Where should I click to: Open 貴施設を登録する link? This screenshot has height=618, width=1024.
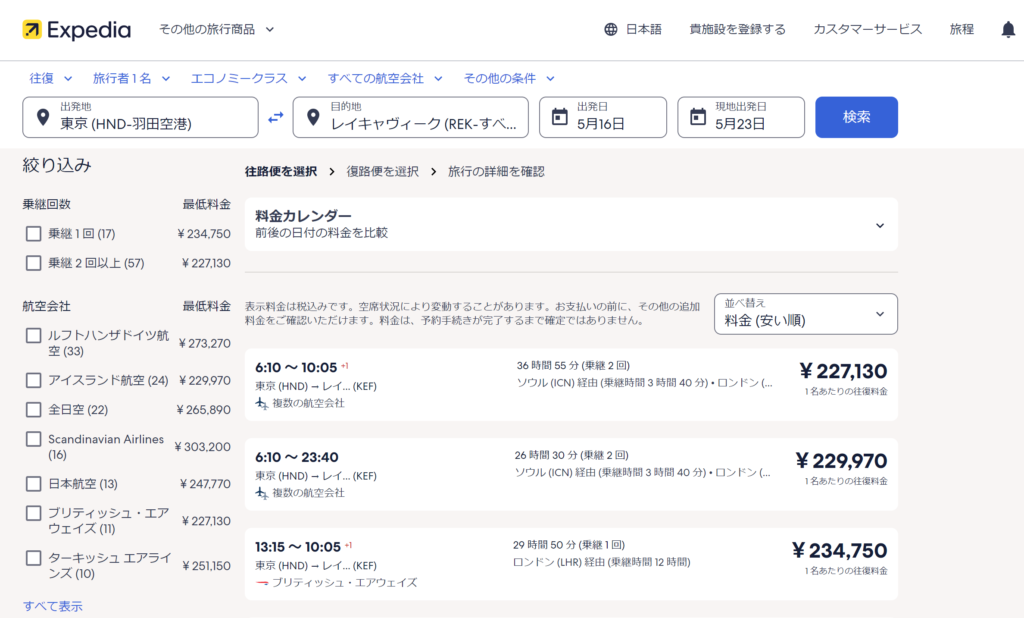737,29
